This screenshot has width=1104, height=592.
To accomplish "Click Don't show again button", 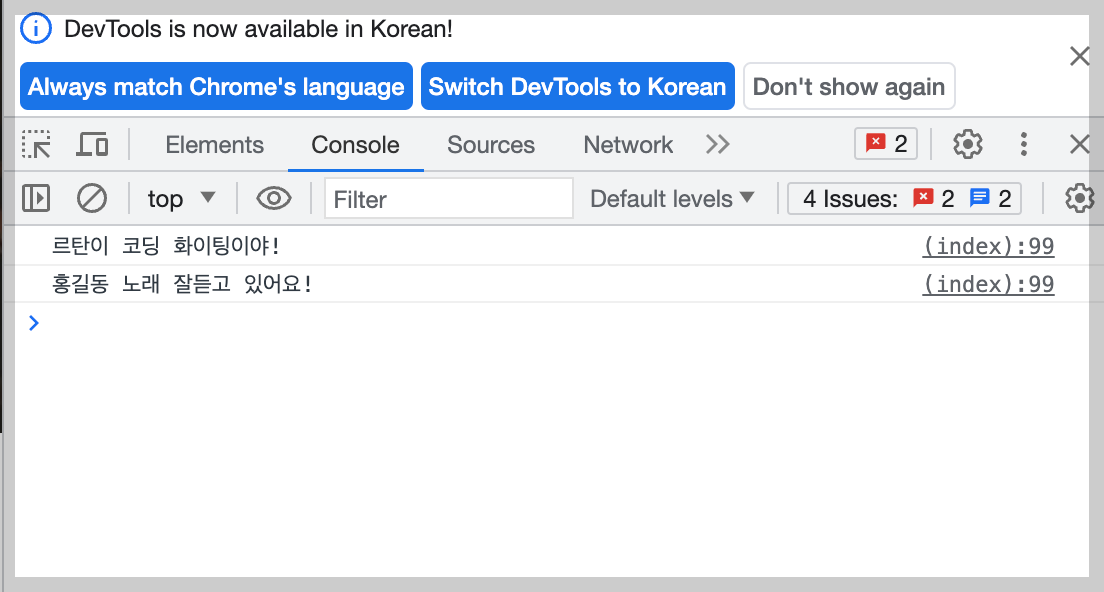I will pos(849,87).
